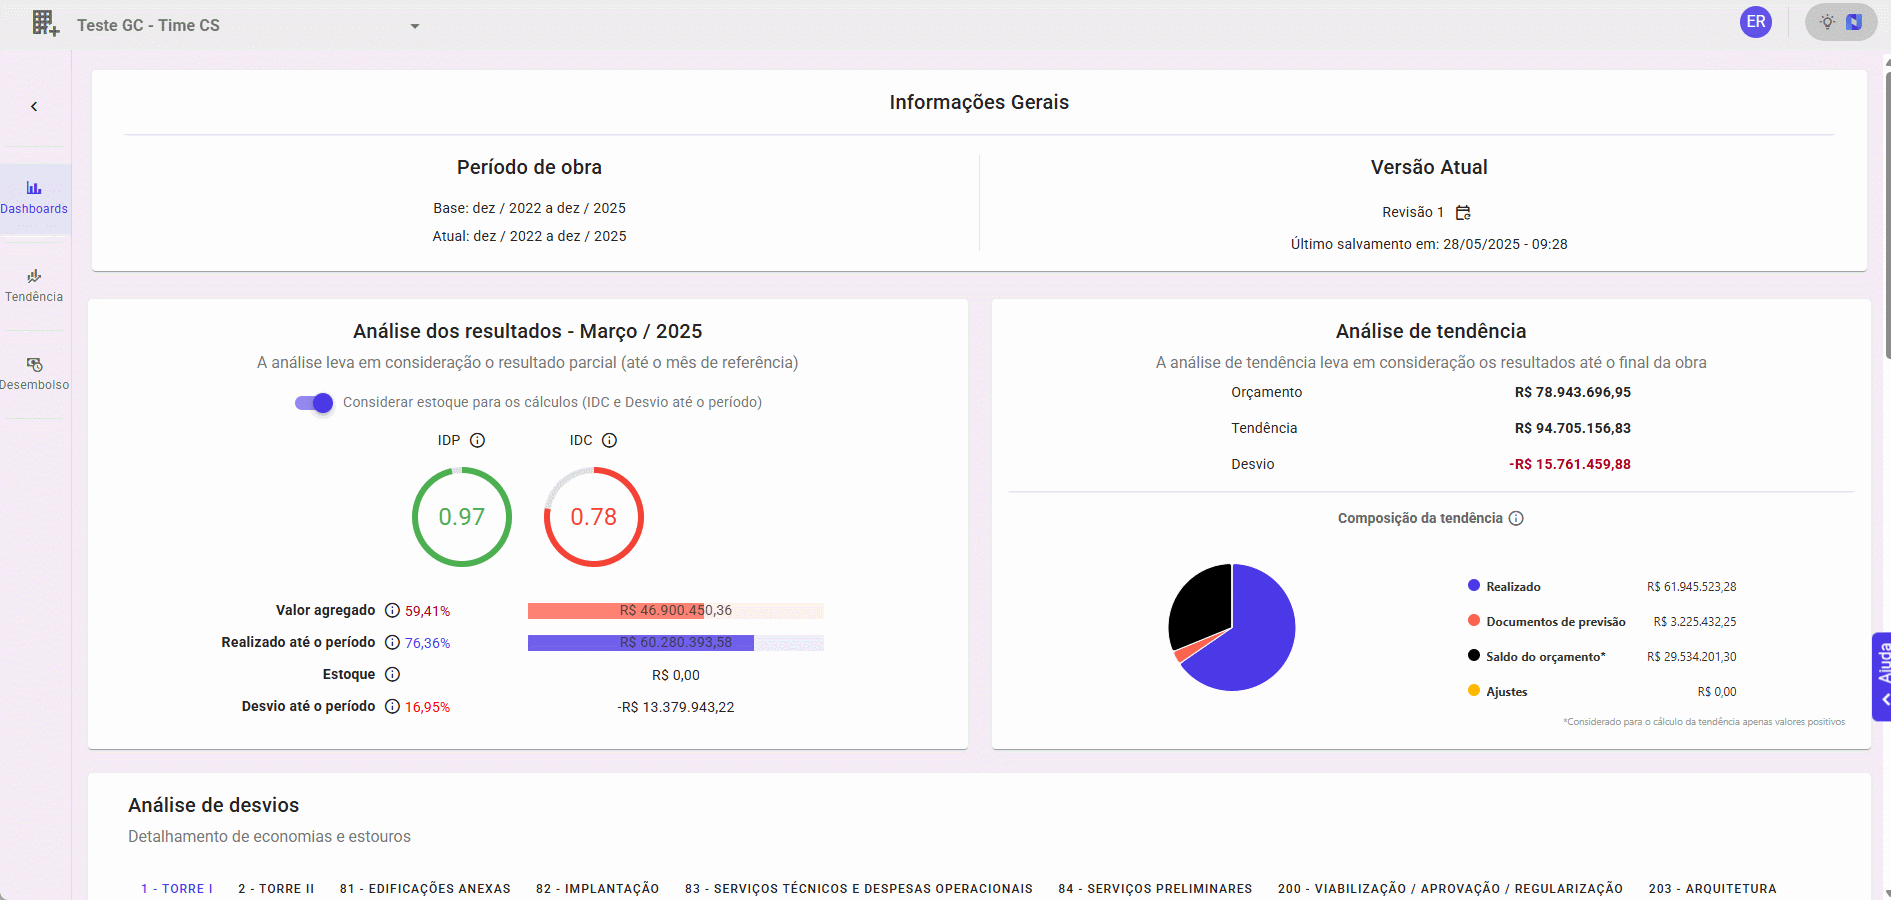This screenshot has width=1891, height=900.
Task: Click the info icon next to Estoque
Action: [x=393, y=674]
